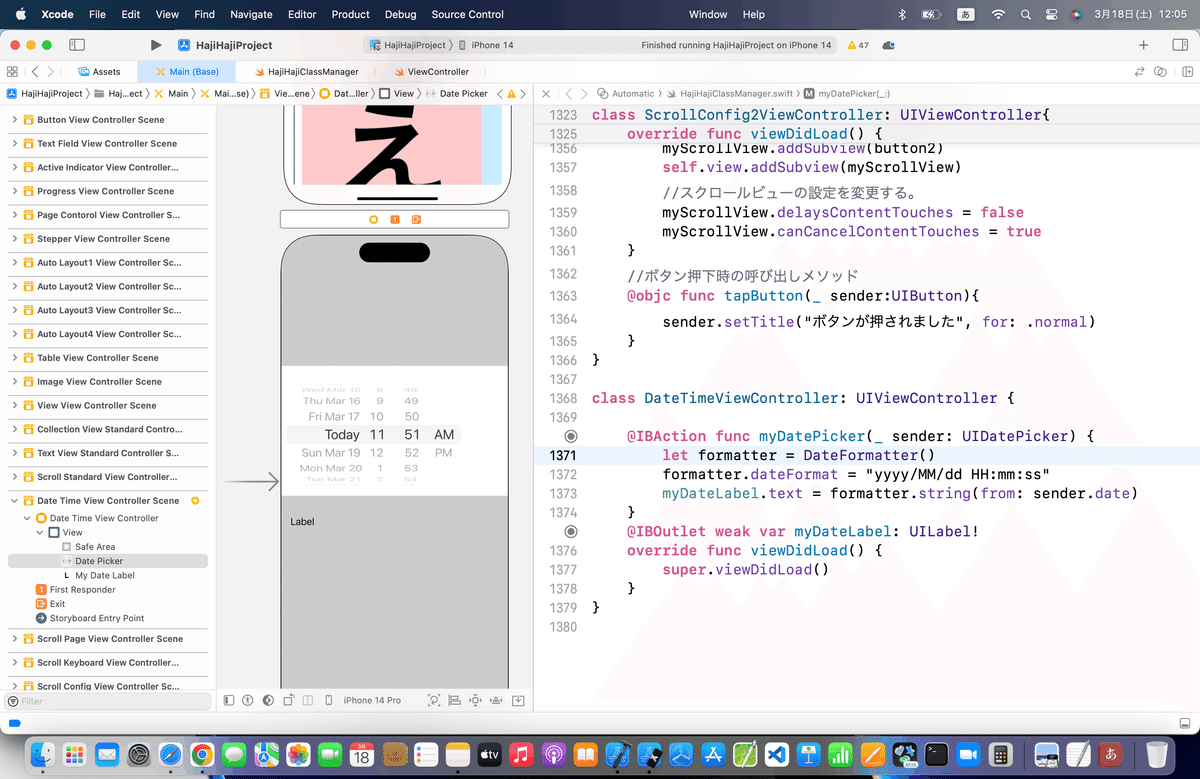Image resolution: width=1200 pixels, height=779 pixels.
Task: Select My Date Label in the outline
Action: pyautogui.click(x=98, y=576)
